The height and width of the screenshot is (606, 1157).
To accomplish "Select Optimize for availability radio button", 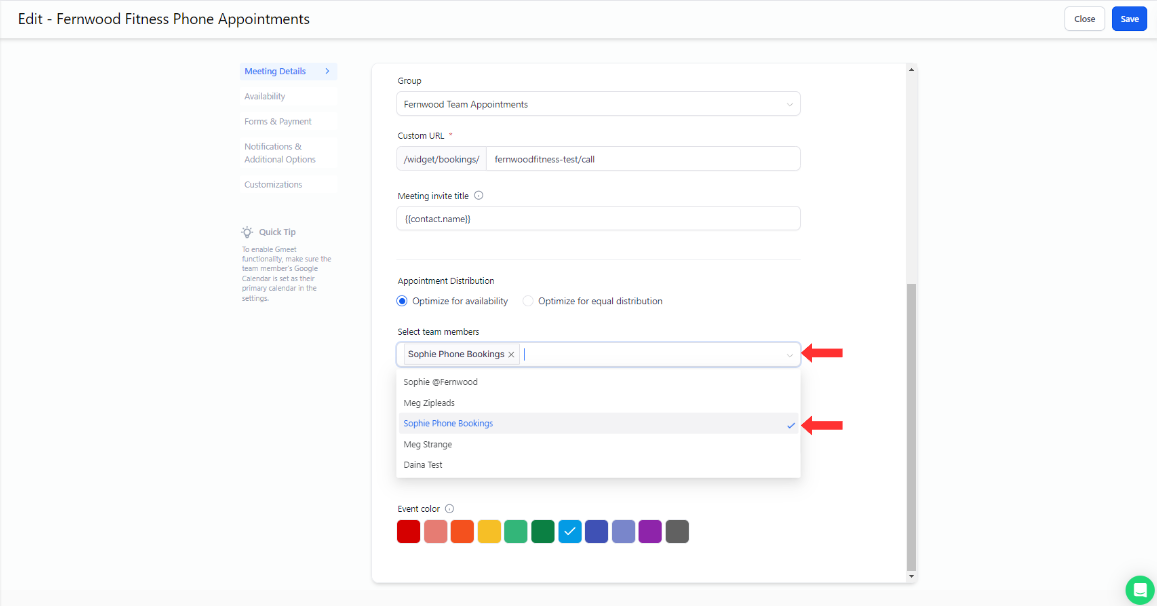I will 402,301.
